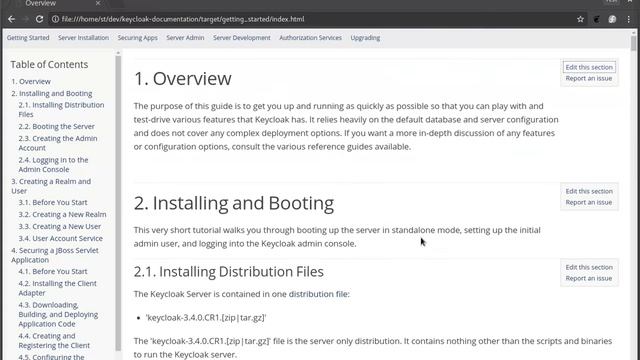Click the round extension icon near the menu
The height and width of the screenshot is (360, 640).
click(612, 19)
